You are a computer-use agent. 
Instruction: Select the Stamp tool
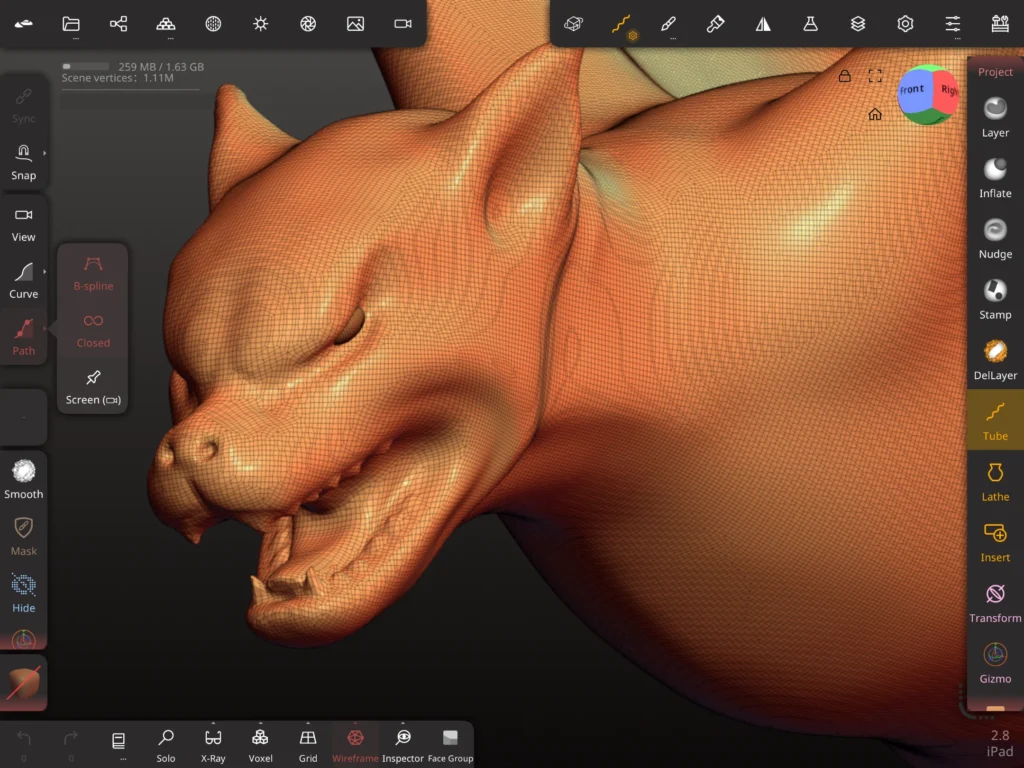(995, 300)
